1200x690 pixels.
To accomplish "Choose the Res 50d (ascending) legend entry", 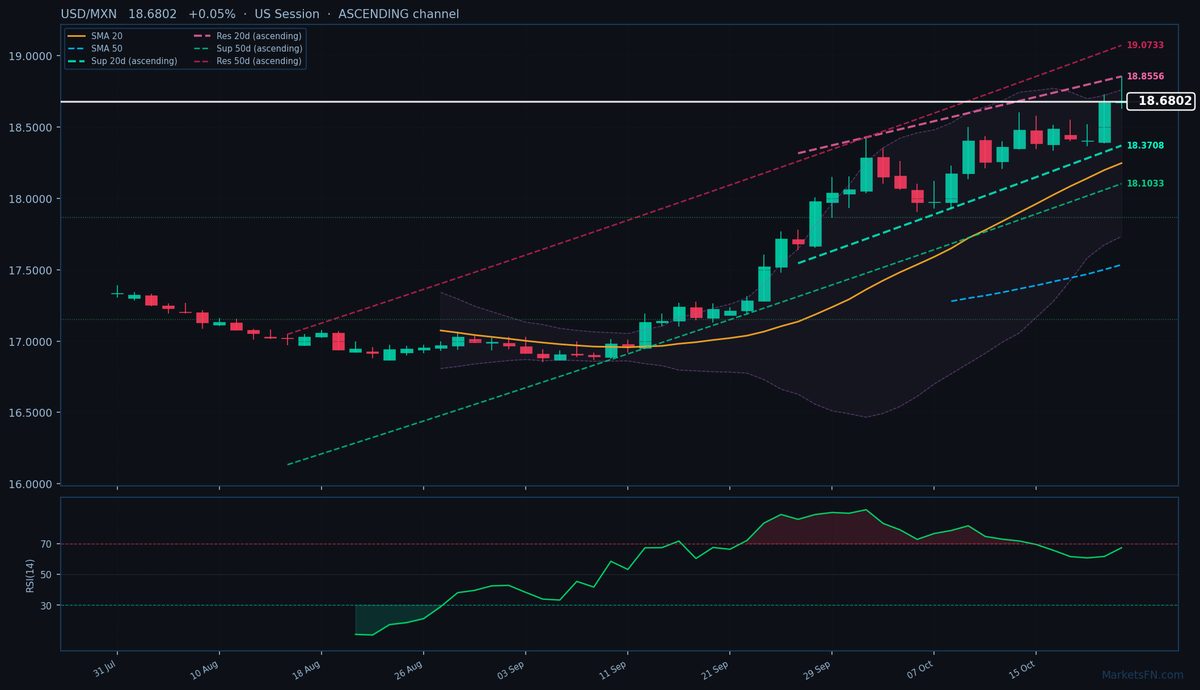I will point(246,61).
